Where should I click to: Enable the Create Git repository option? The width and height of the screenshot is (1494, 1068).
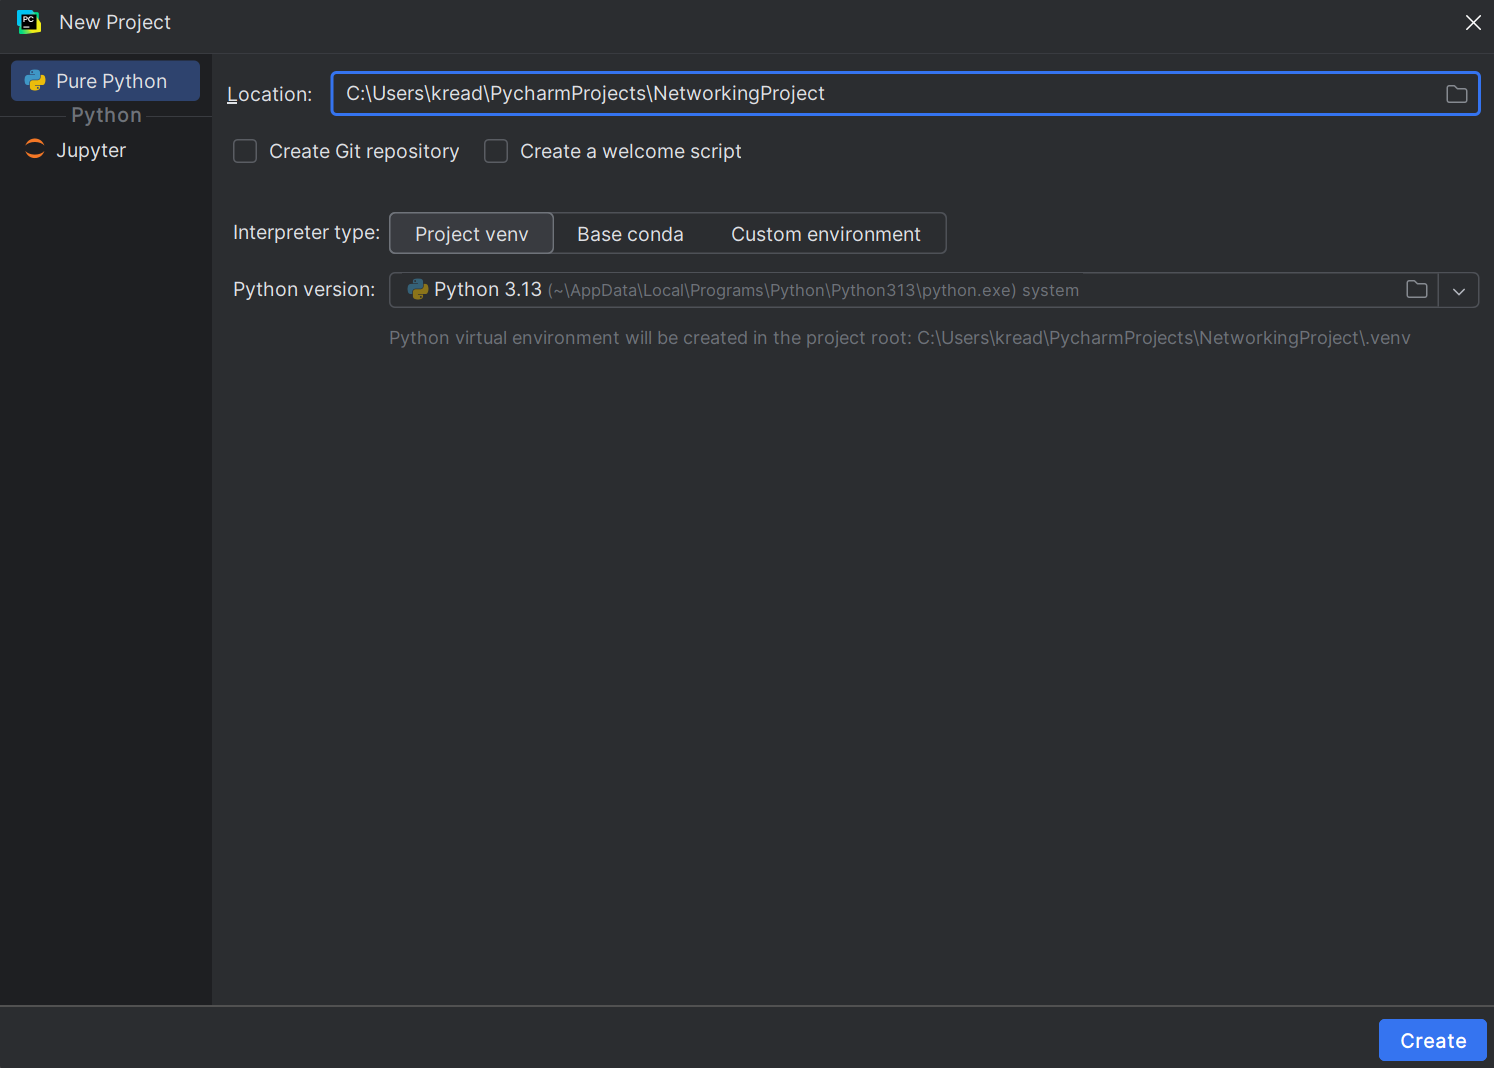click(x=245, y=151)
